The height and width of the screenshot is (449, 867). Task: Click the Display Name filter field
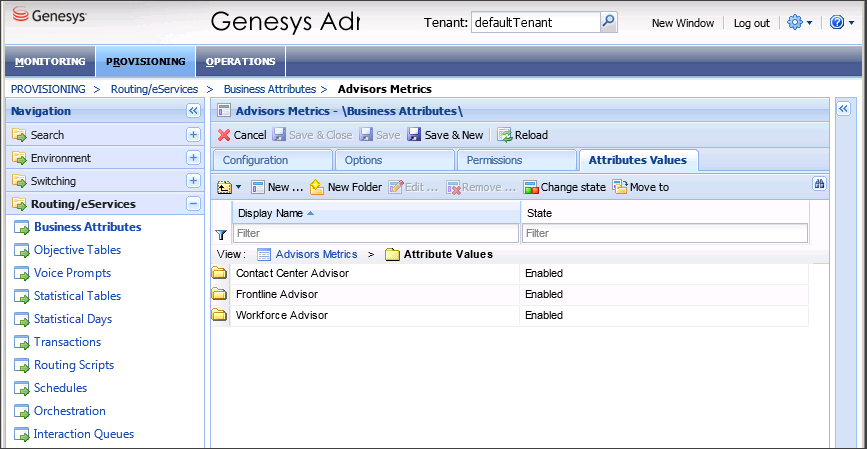375,233
